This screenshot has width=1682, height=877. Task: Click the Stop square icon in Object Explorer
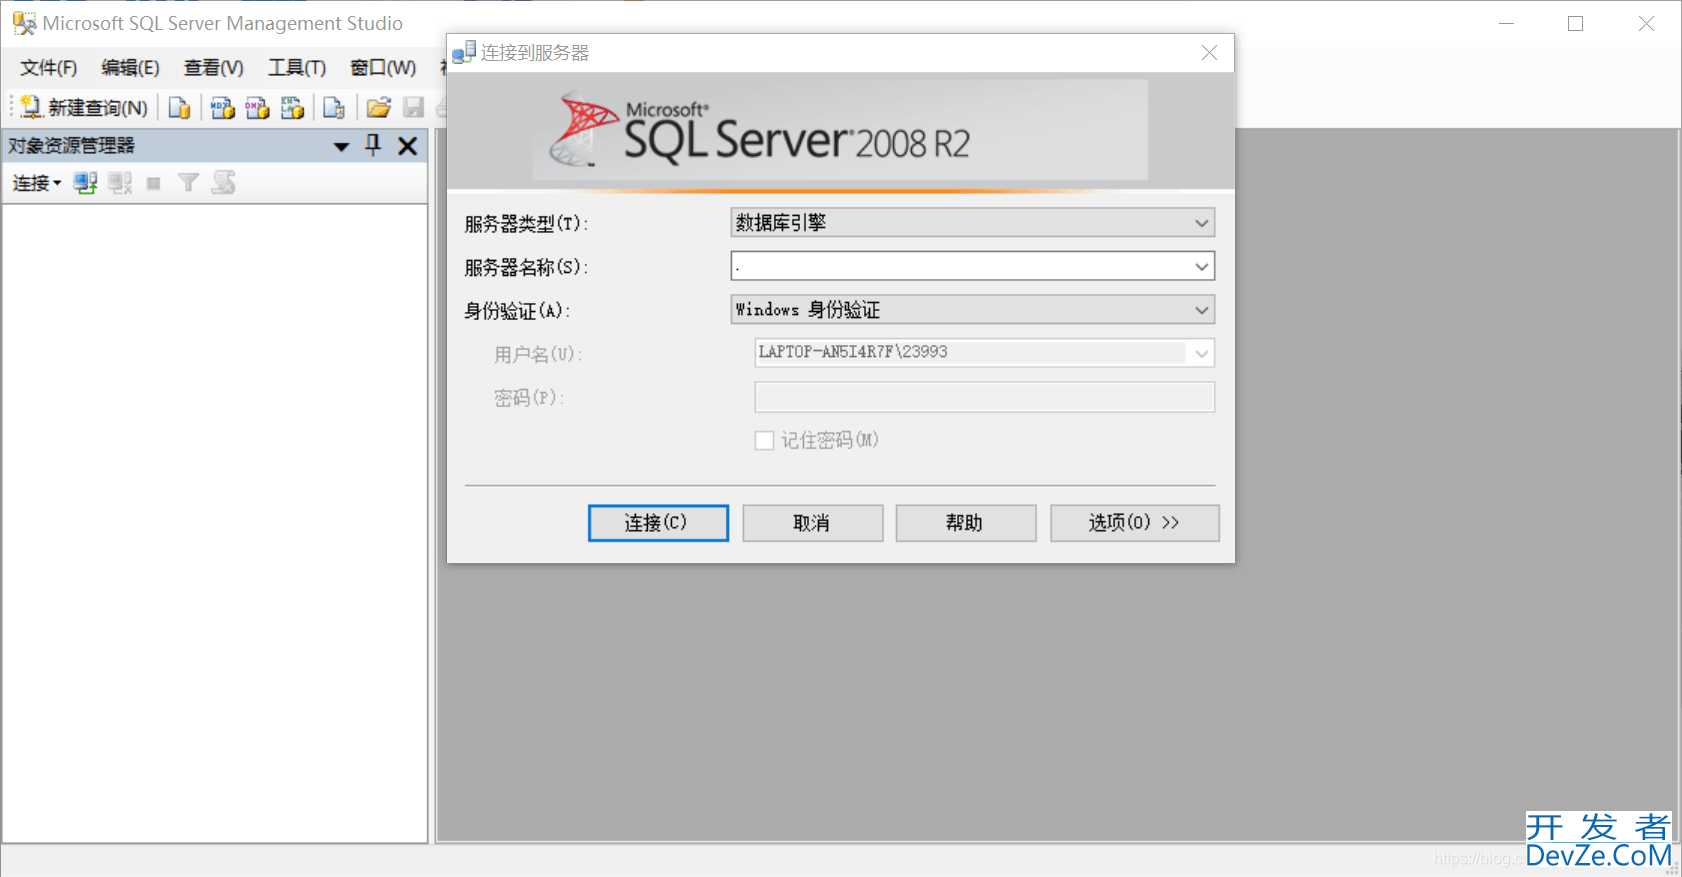click(x=153, y=183)
